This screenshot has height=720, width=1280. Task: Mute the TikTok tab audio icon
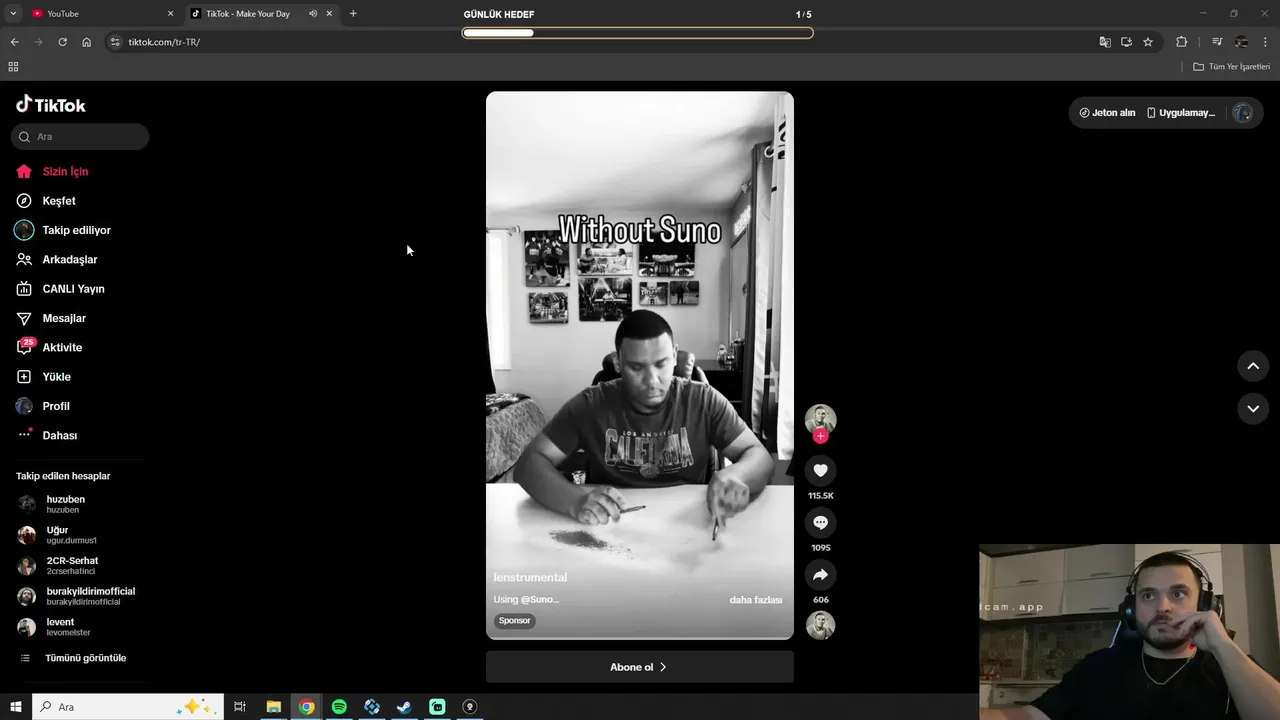(313, 14)
